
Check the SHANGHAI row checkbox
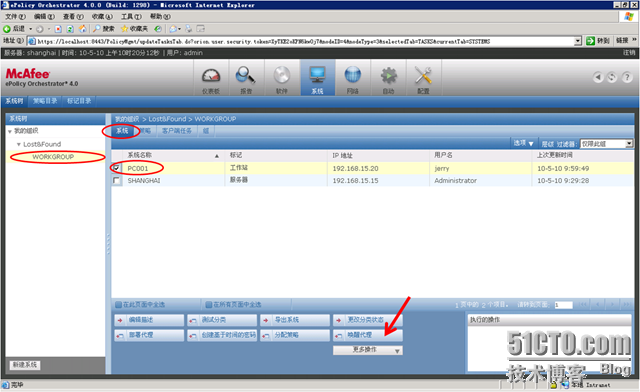coord(116,180)
